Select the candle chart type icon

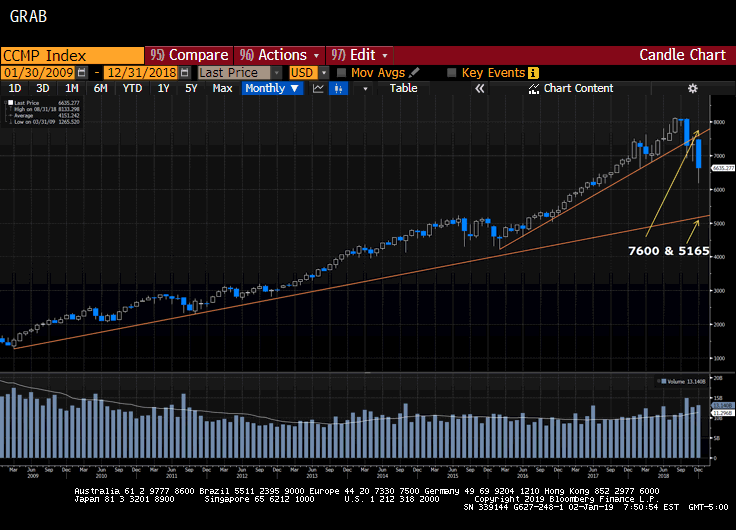click(338, 88)
